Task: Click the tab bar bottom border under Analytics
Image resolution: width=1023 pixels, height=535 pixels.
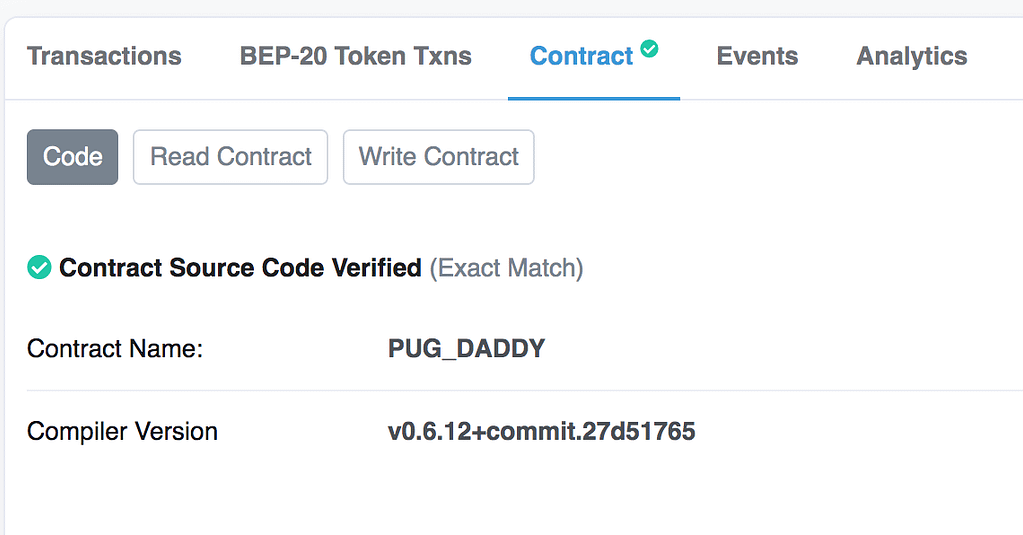Action: tap(911, 99)
